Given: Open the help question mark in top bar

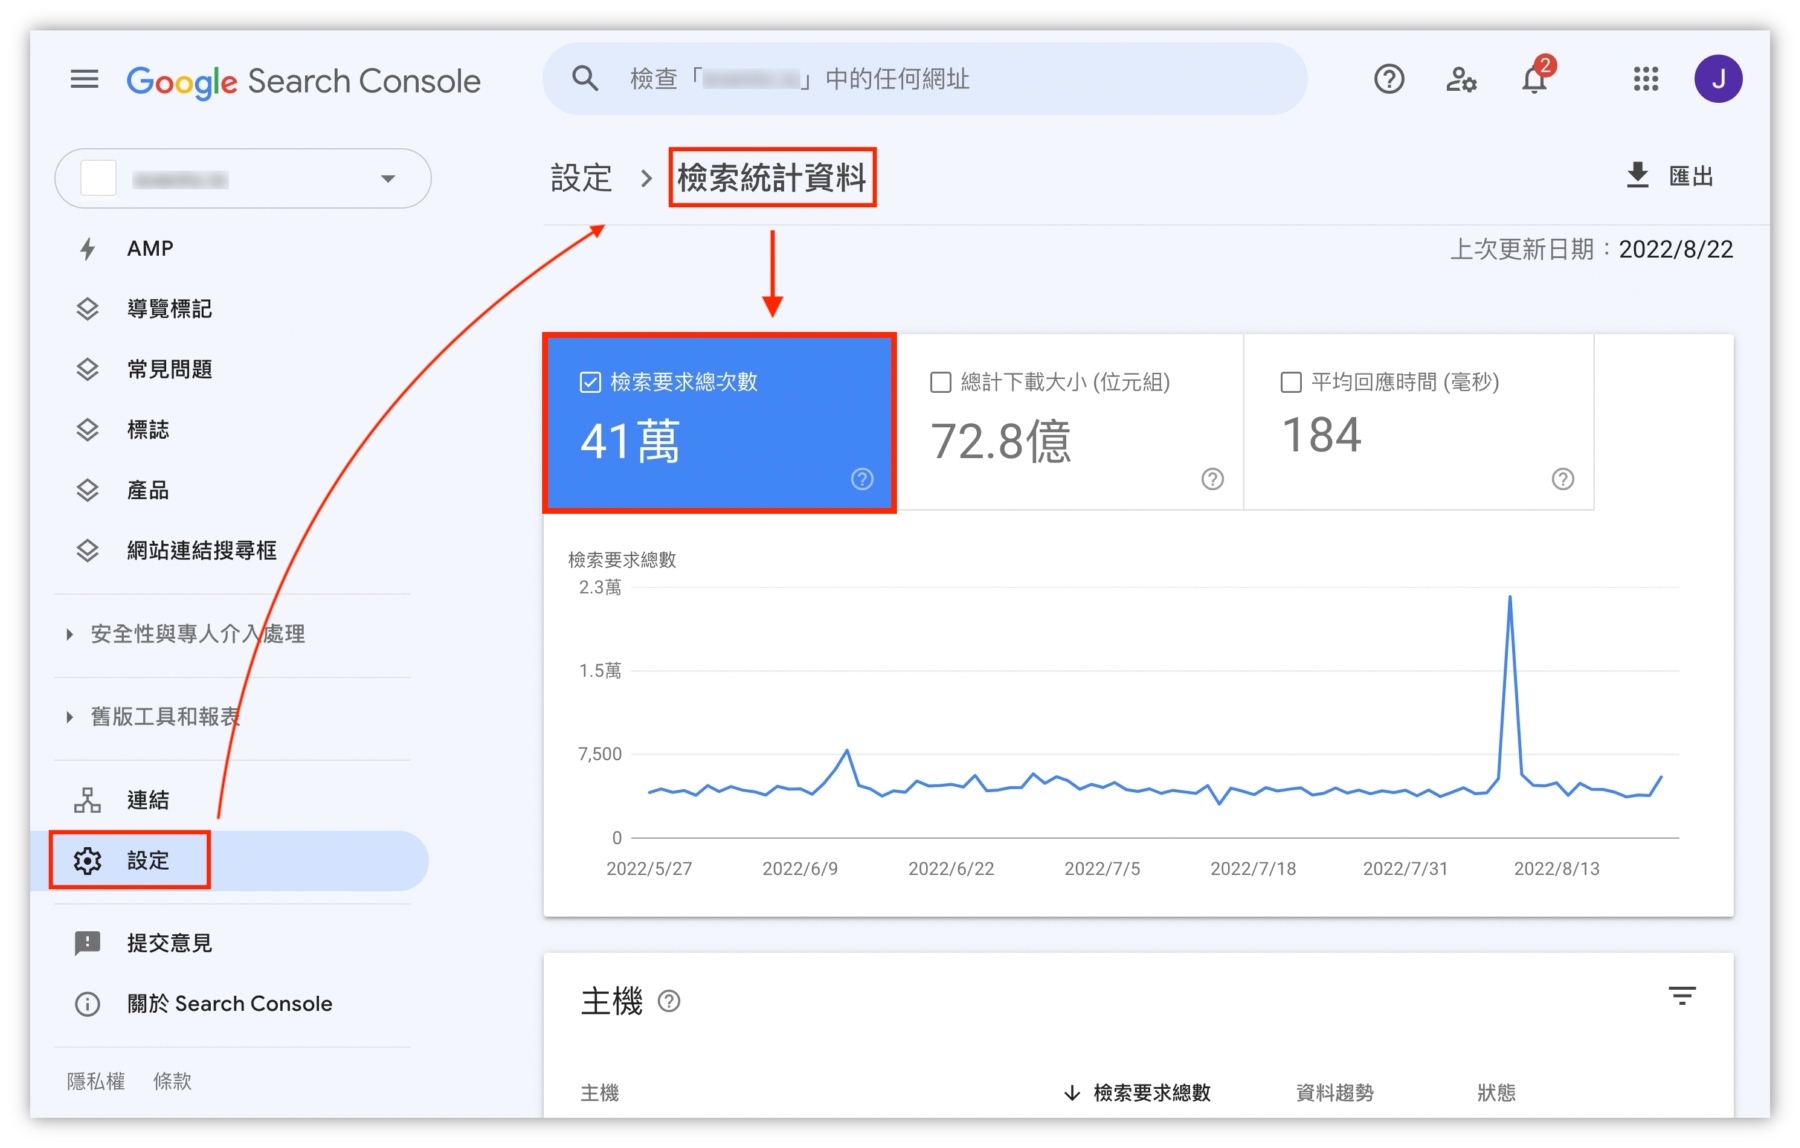Looking at the screenshot, I should point(1388,79).
